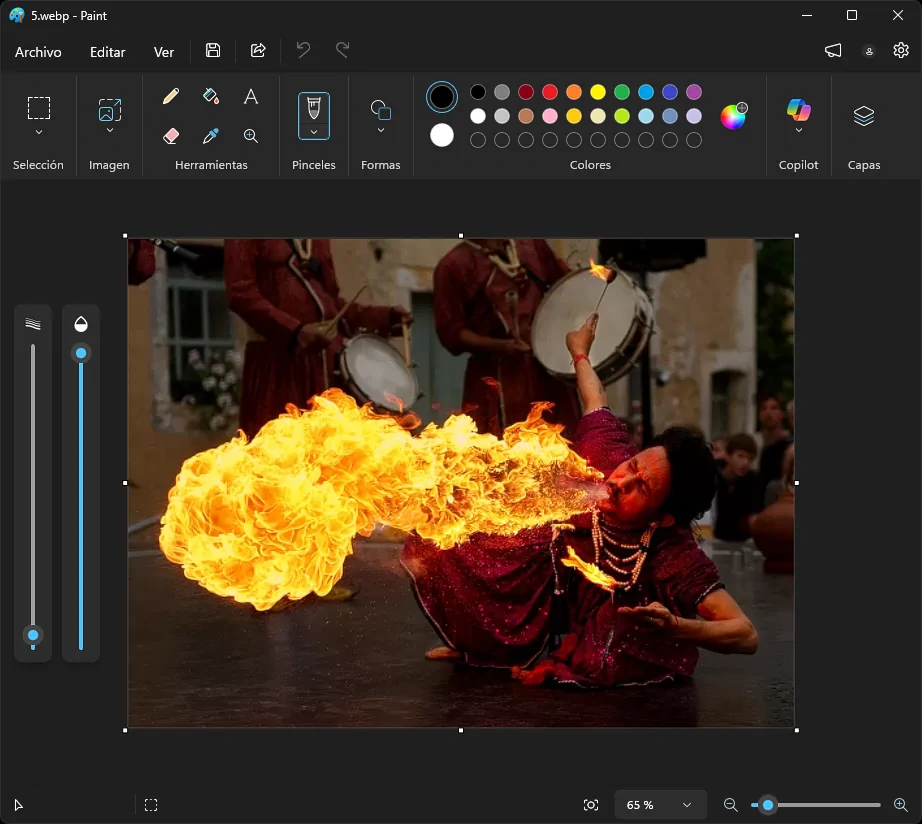Screen dimensions: 922x824
Task: Pick the Fill bucket tool
Action: click(211, 96)
